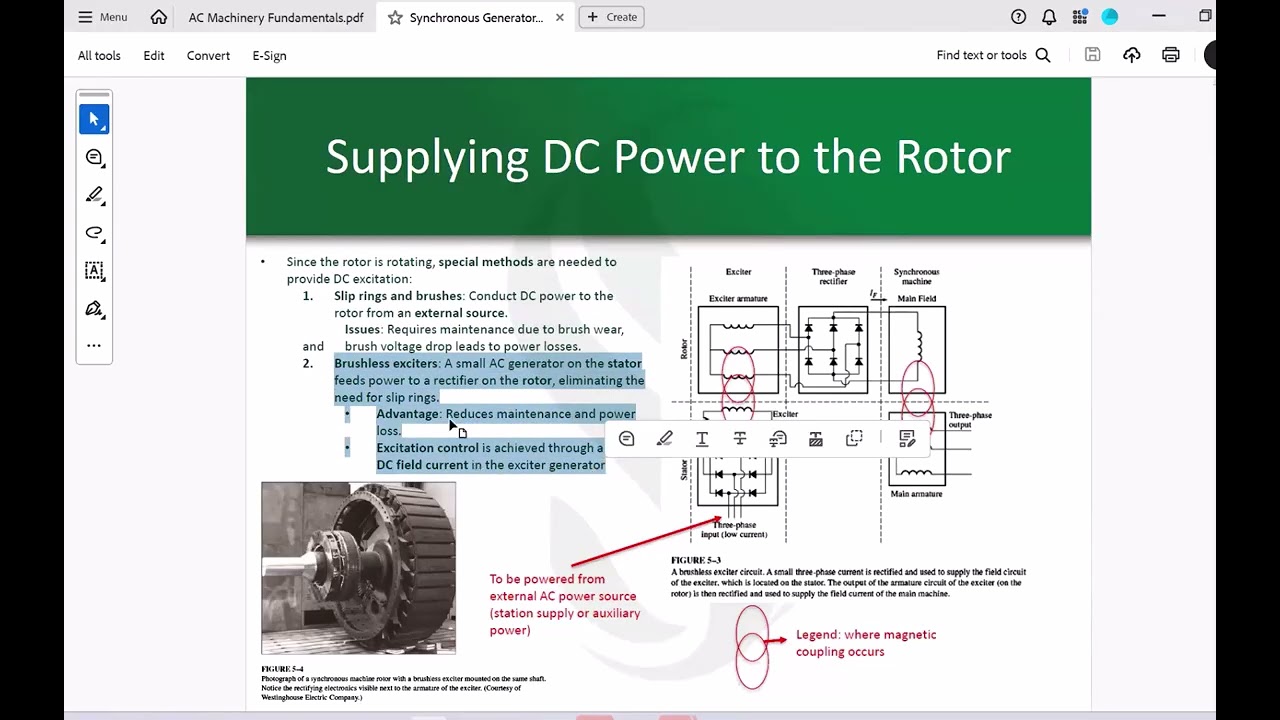Switch to AC Machinery Fundamentals.pdf tab
The width and height of the screenshot is (1280, 720).
(276, 17)
